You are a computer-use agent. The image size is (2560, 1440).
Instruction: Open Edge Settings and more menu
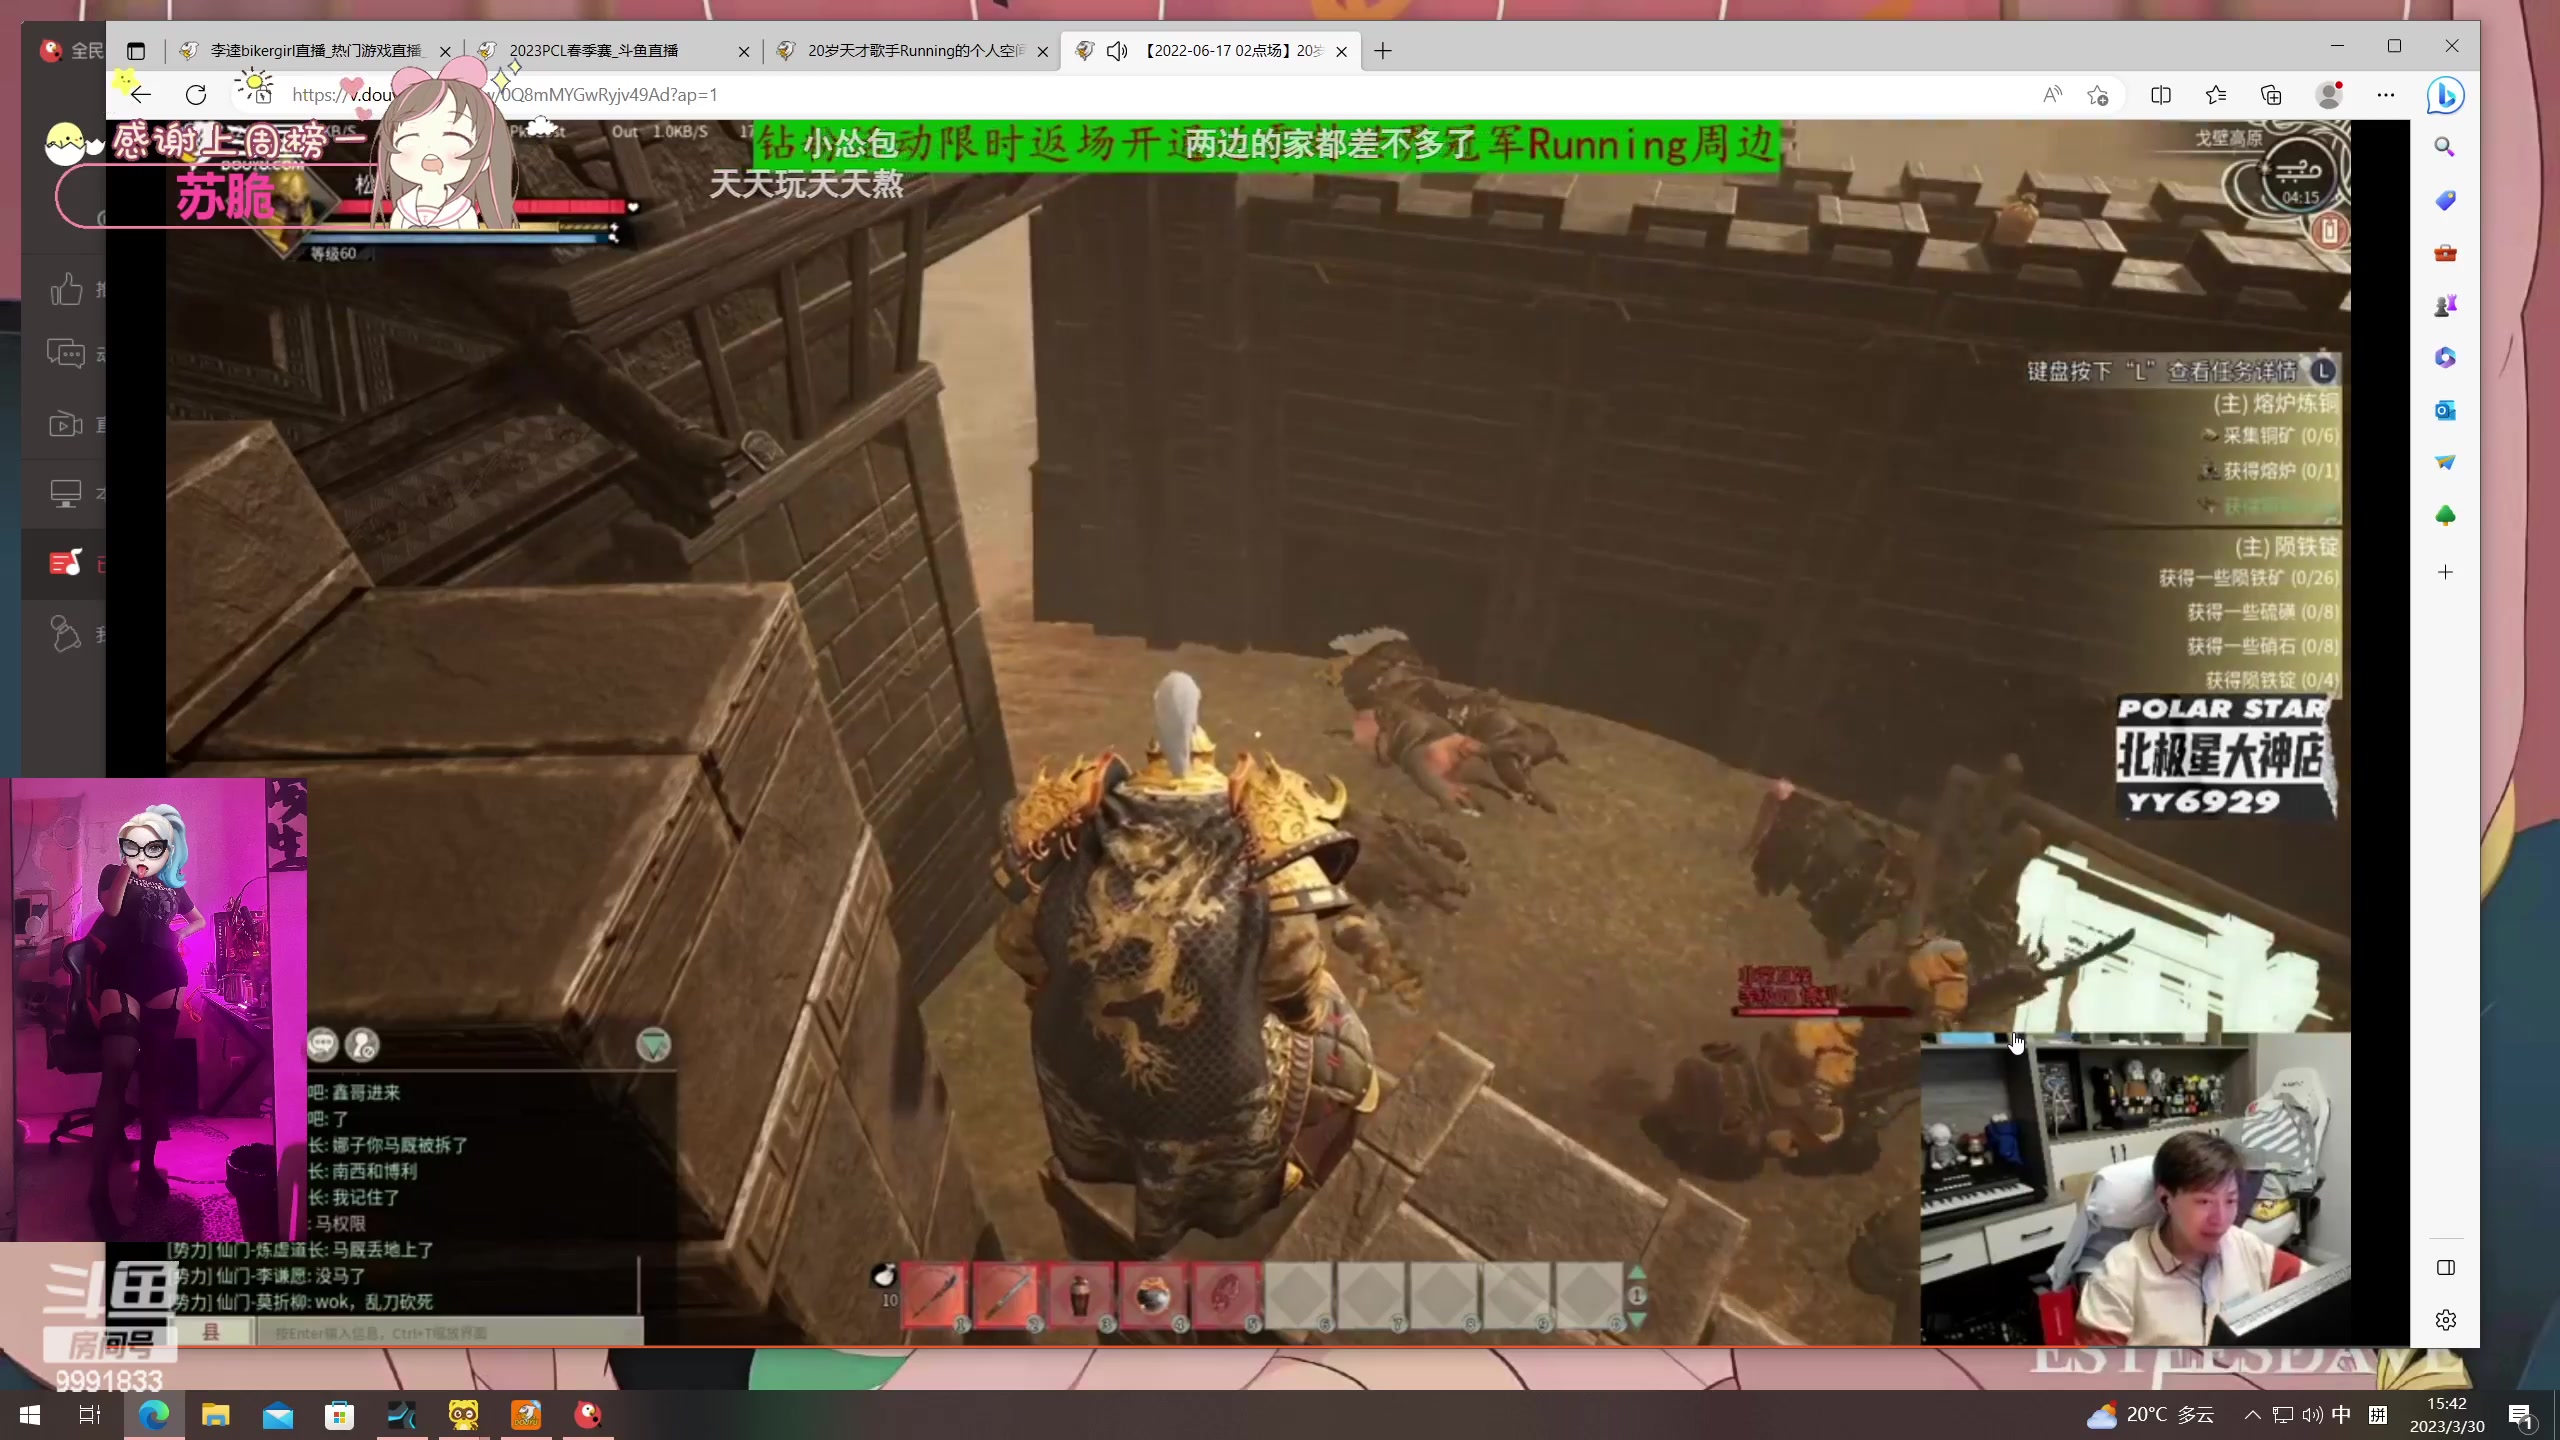pyautogui.click(x=2386, y=95)
